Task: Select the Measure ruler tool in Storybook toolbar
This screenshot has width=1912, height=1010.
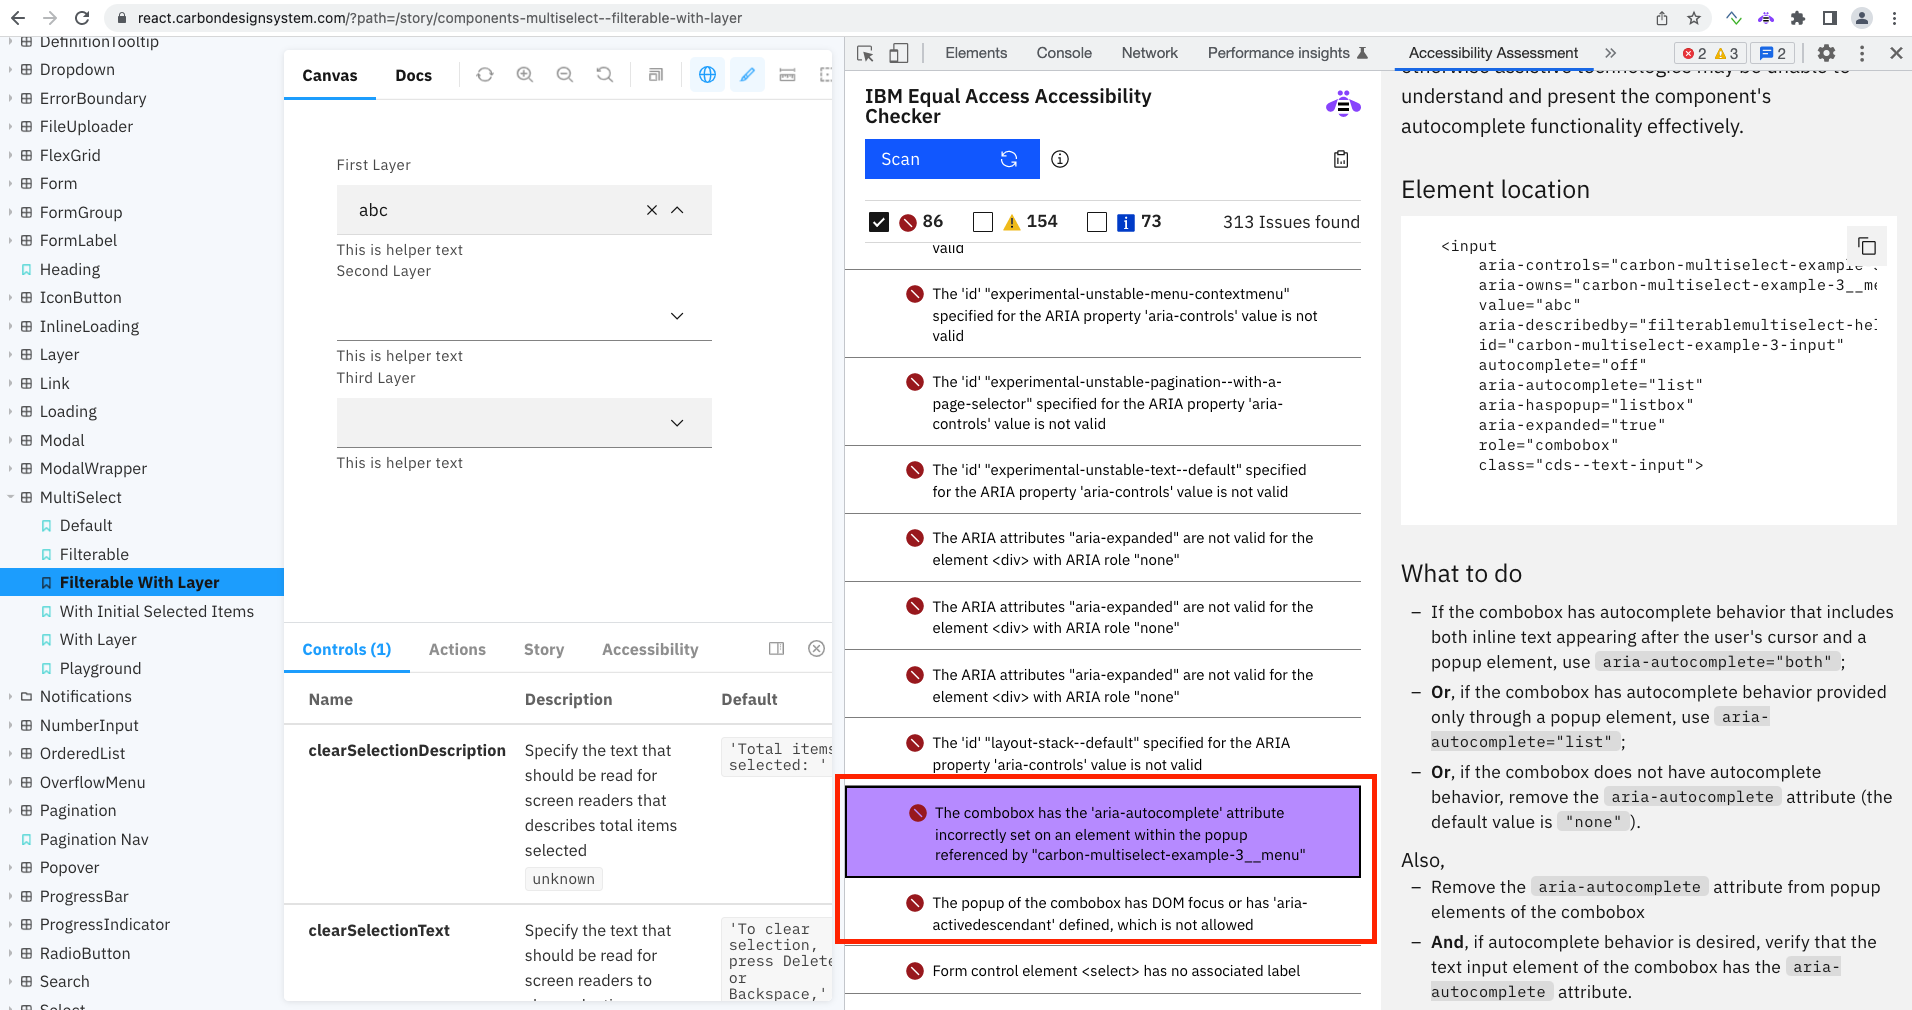Action: pyautogui.click(x=788, y=75)
